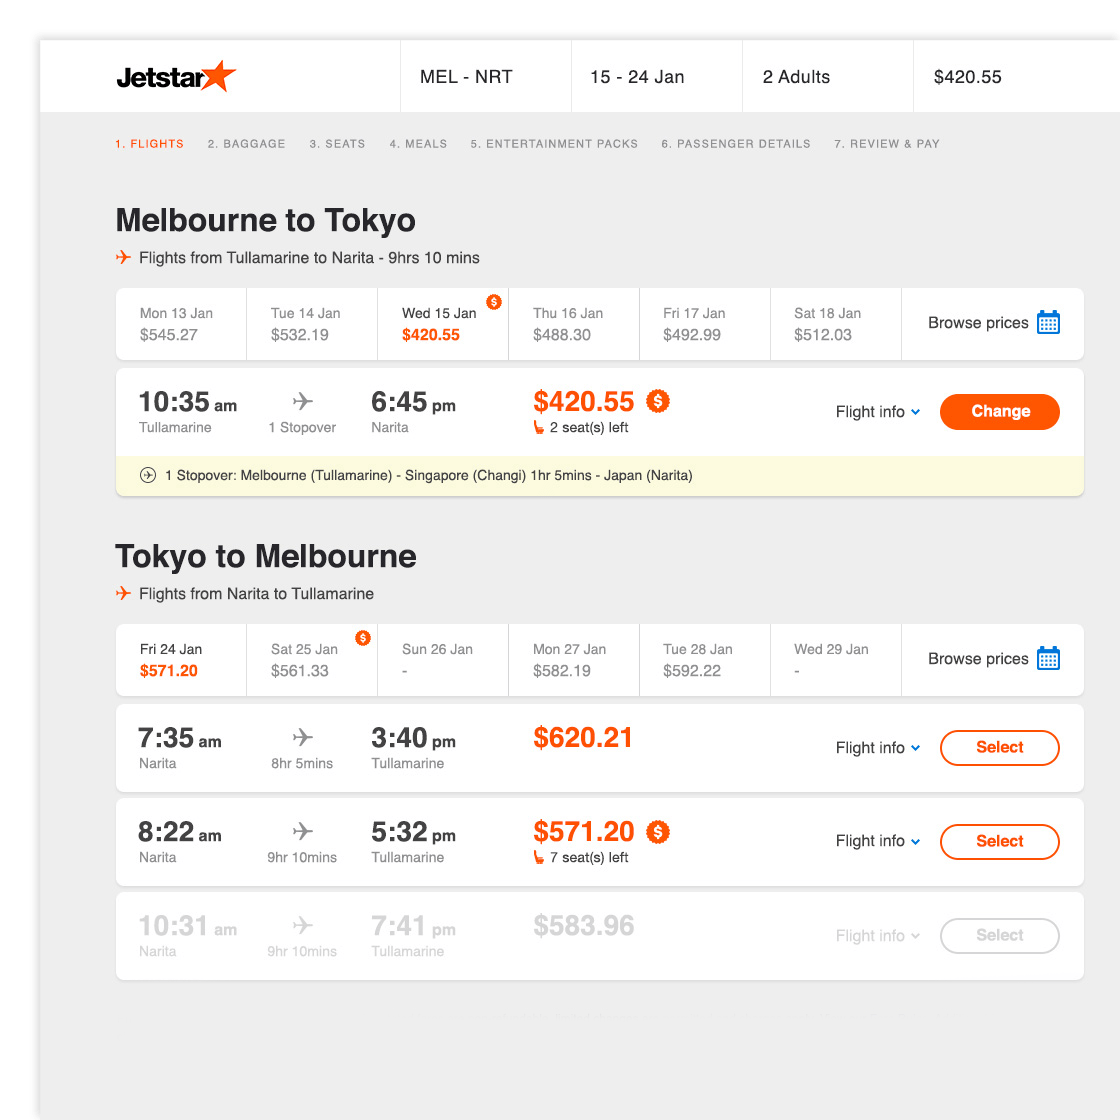Expand Flight info for the 10:35 am flight
The width and height of the screenshot is (1120, 1120).
pos(878,411)
